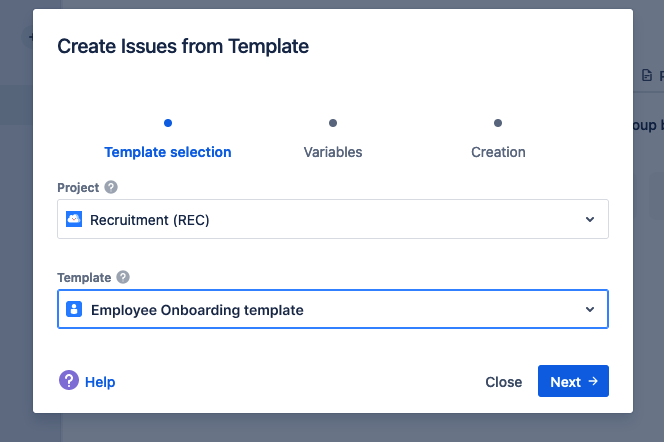Click the purple question mark Help icon

pos(69,381)
